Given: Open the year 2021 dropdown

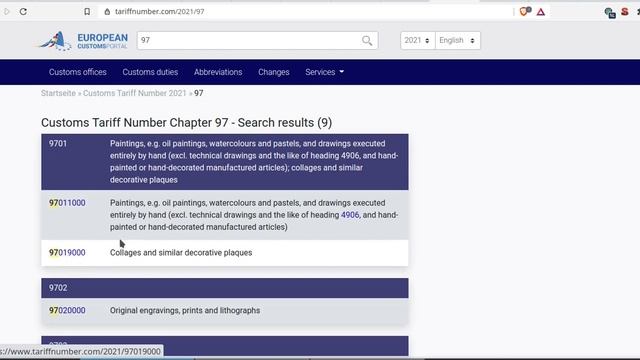Looking at the screenshot, I should (418, 40).
